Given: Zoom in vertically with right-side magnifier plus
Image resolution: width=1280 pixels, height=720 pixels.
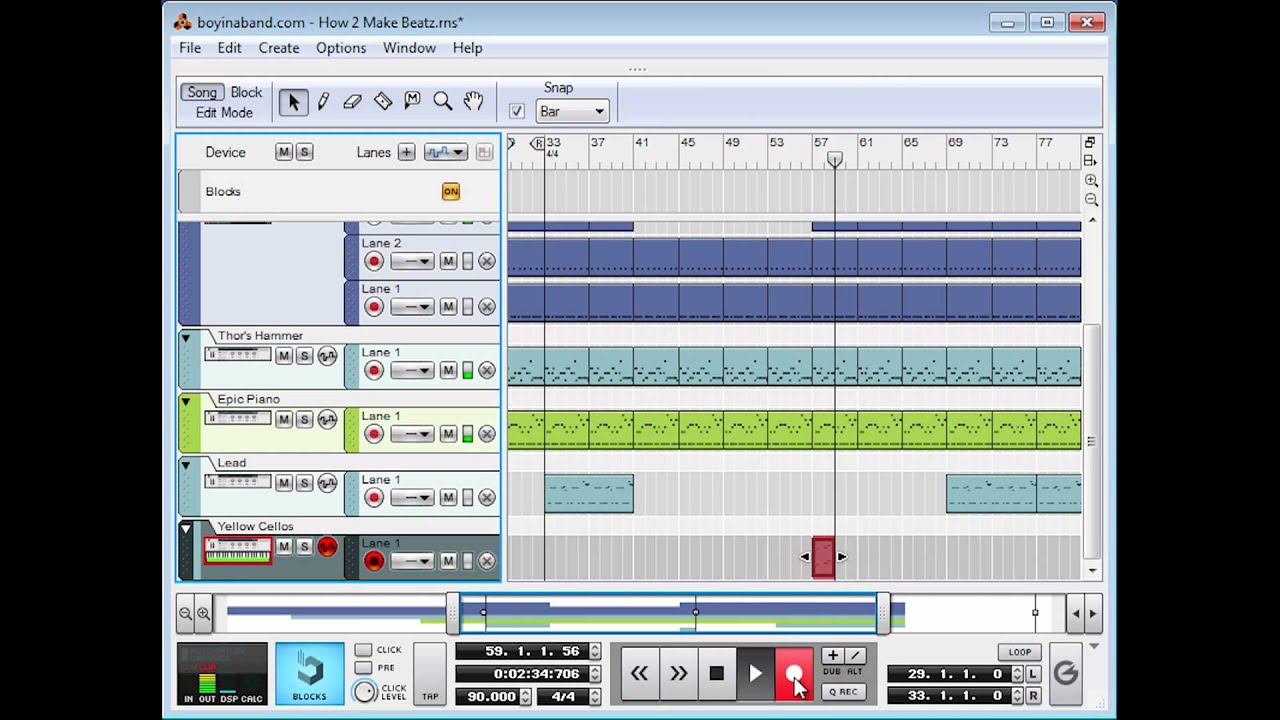Looking at the screenshot, I should pos(1091,180).
